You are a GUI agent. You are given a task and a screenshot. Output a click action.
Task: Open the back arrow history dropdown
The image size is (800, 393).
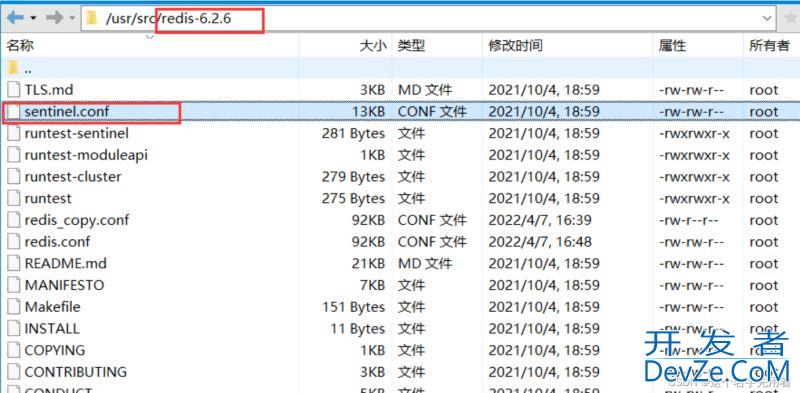33,18
